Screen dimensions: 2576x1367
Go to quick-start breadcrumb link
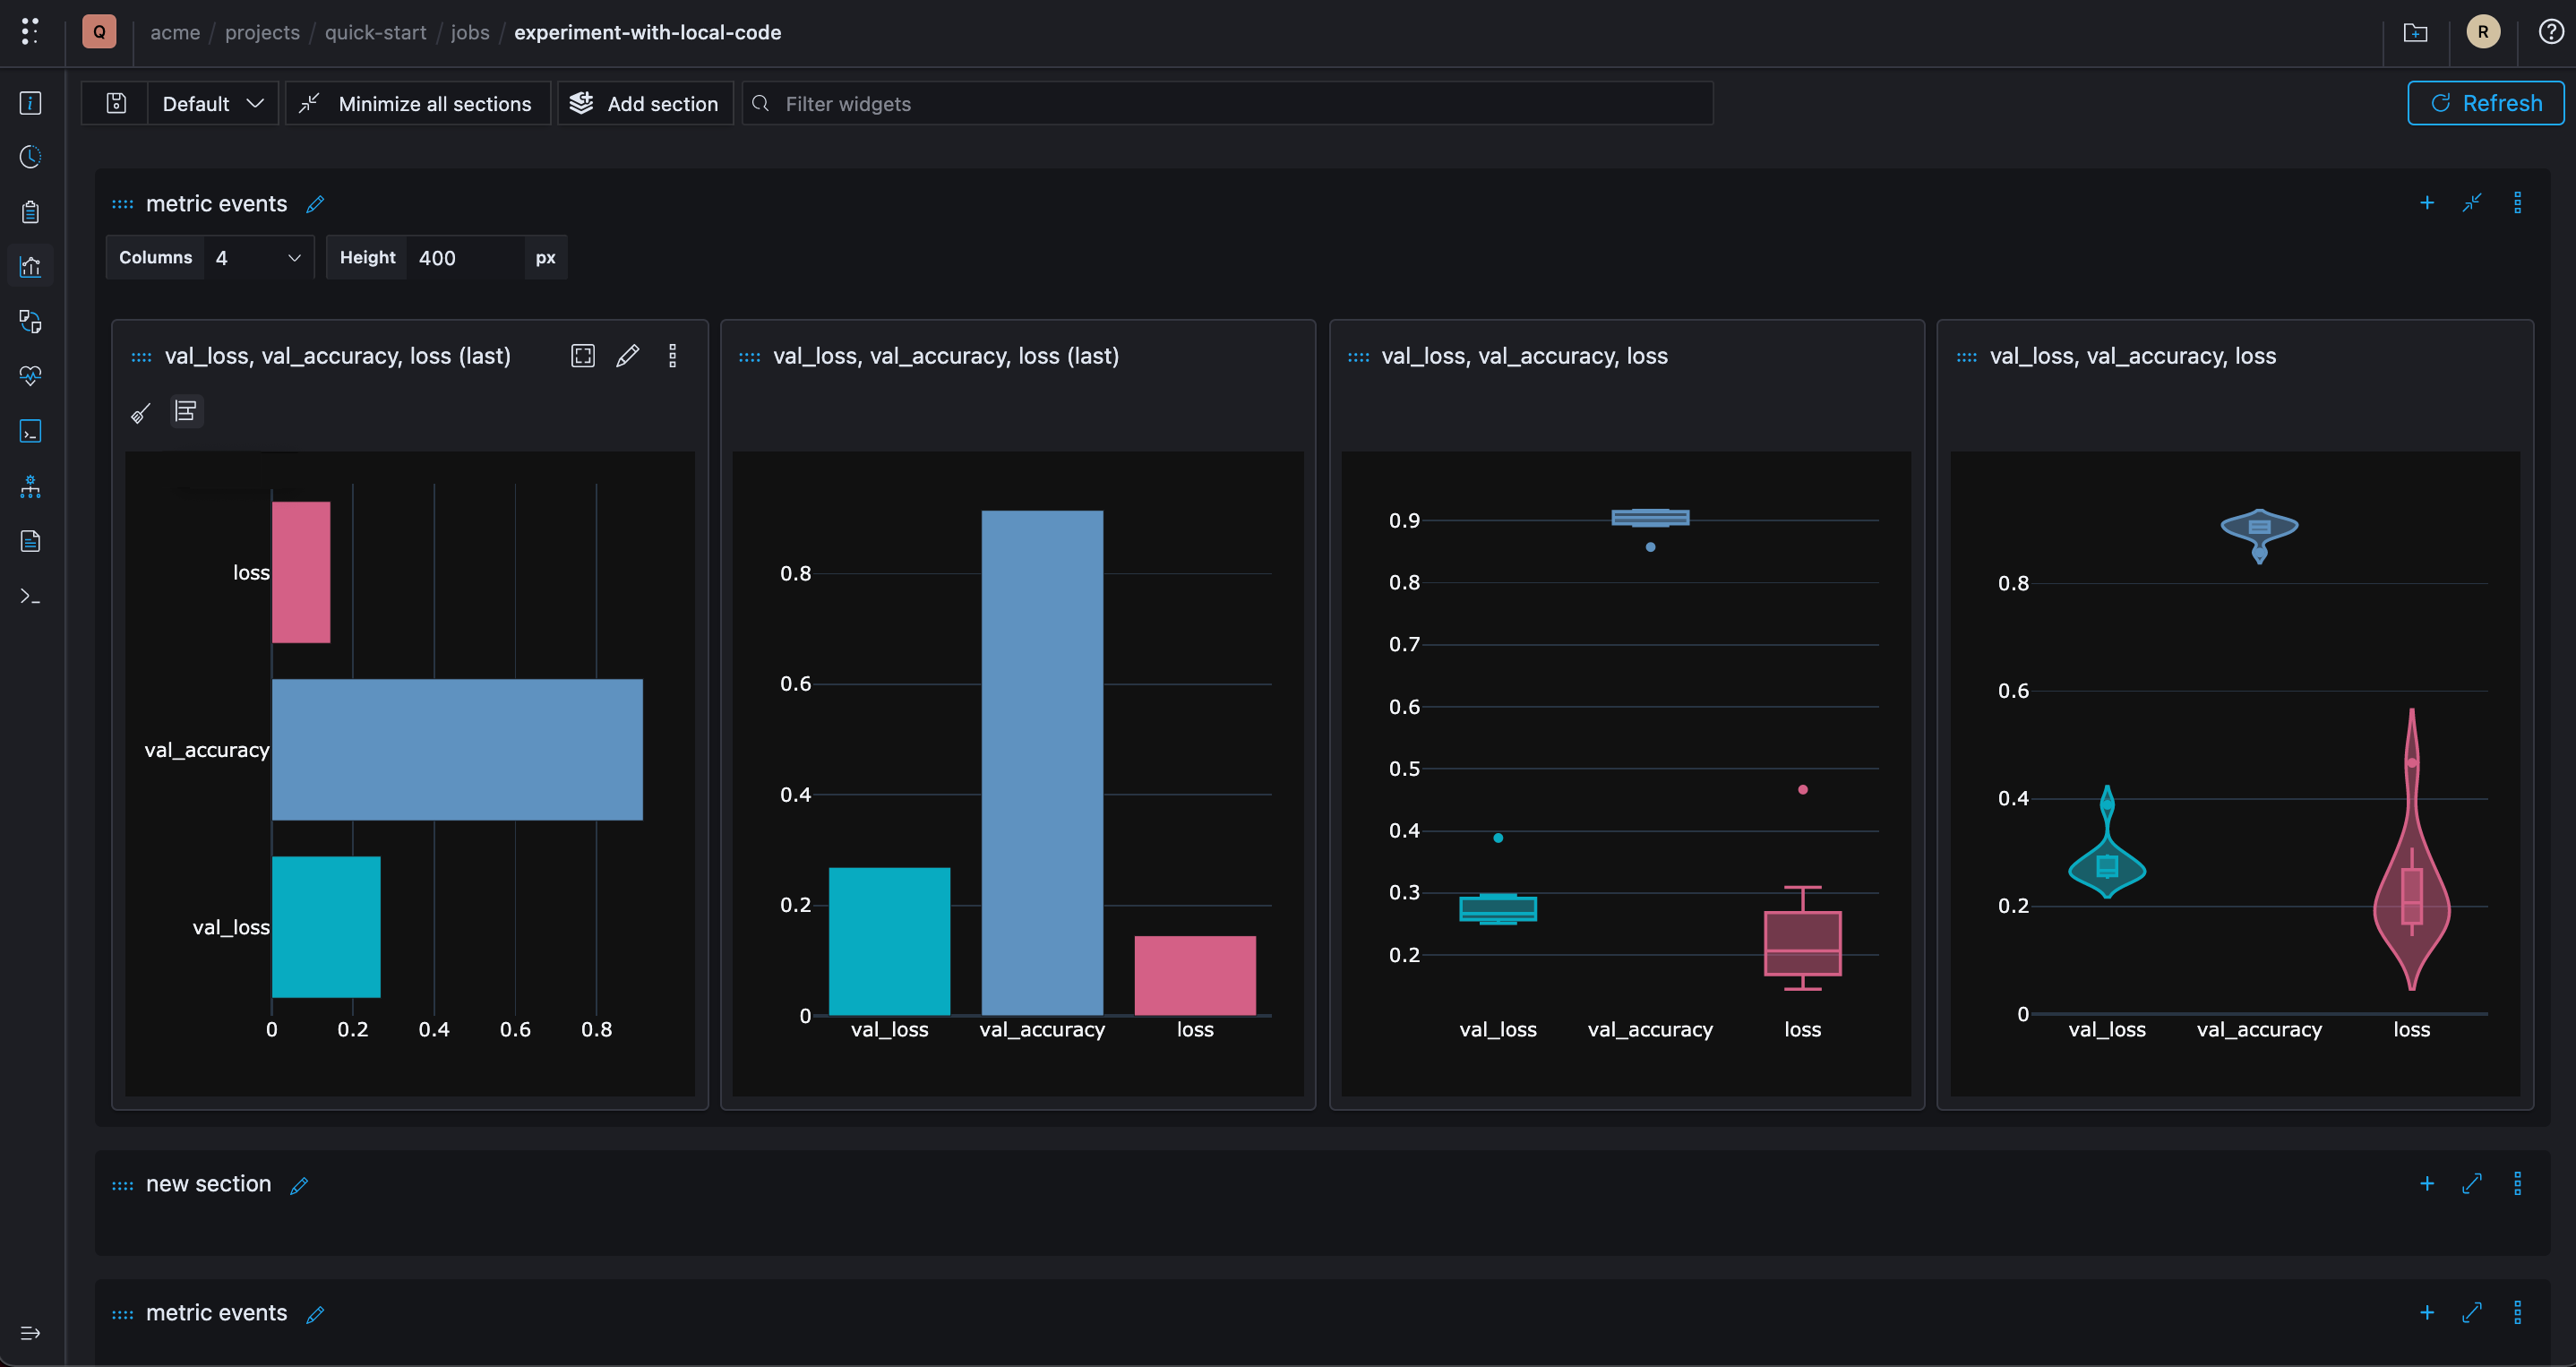375,32
